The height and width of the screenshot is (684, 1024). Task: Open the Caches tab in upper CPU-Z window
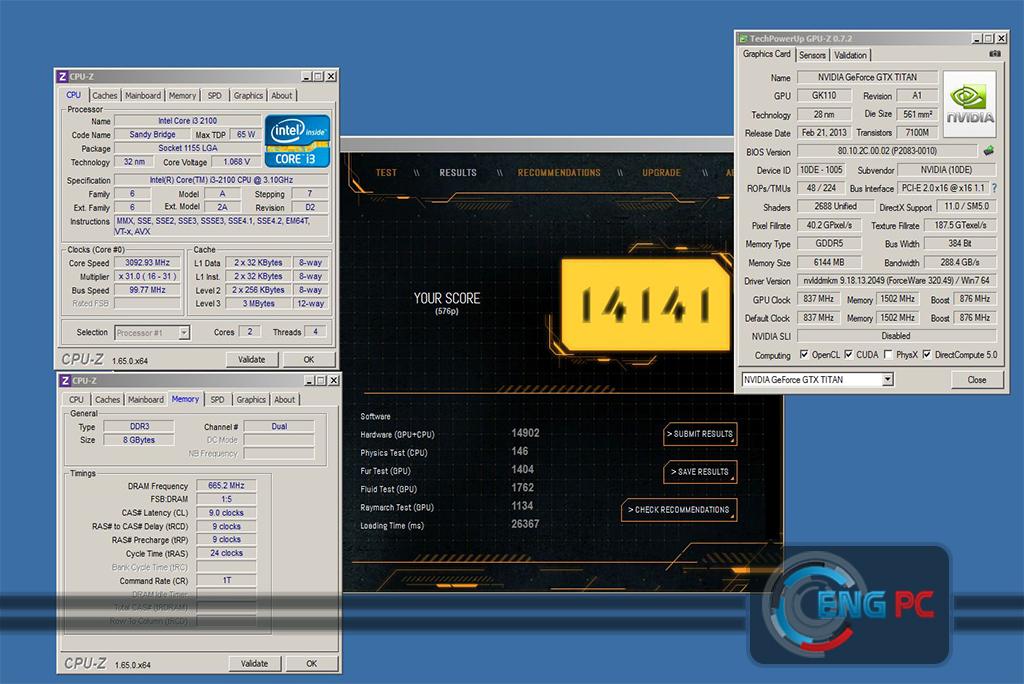click(x=104, y=95)
